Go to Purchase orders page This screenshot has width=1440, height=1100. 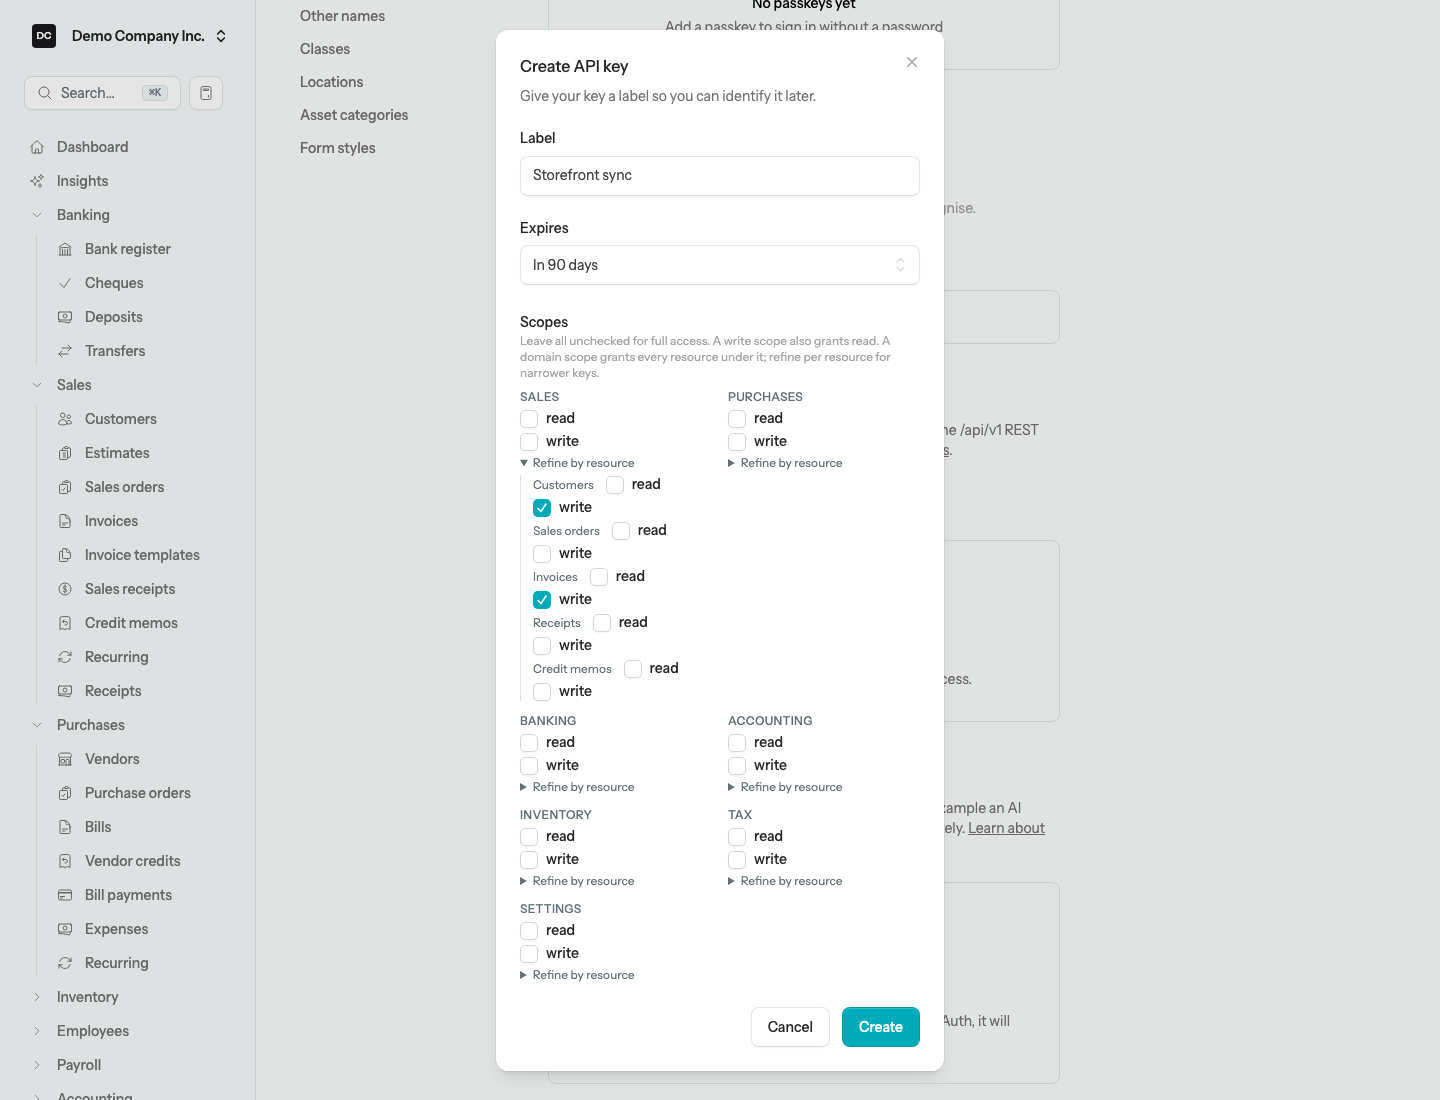point(137,793)
